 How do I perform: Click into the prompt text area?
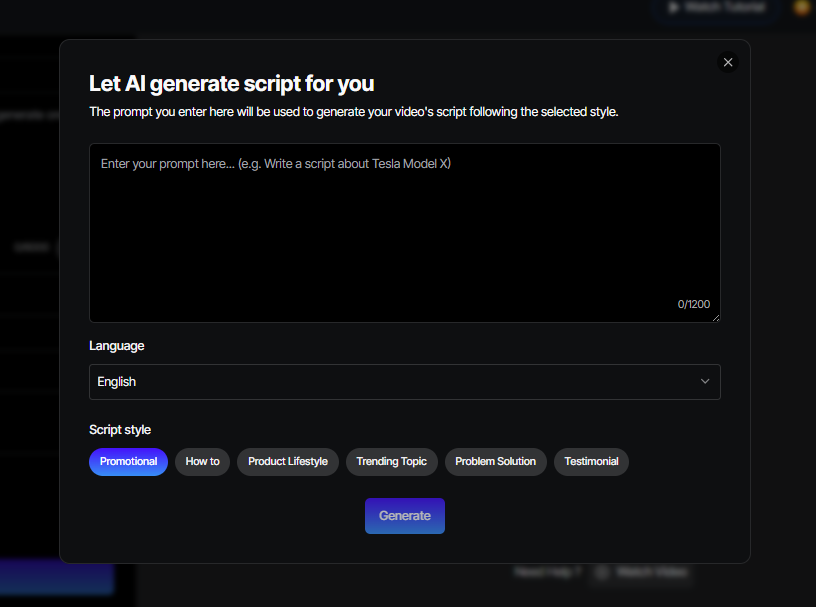[404, 232]
